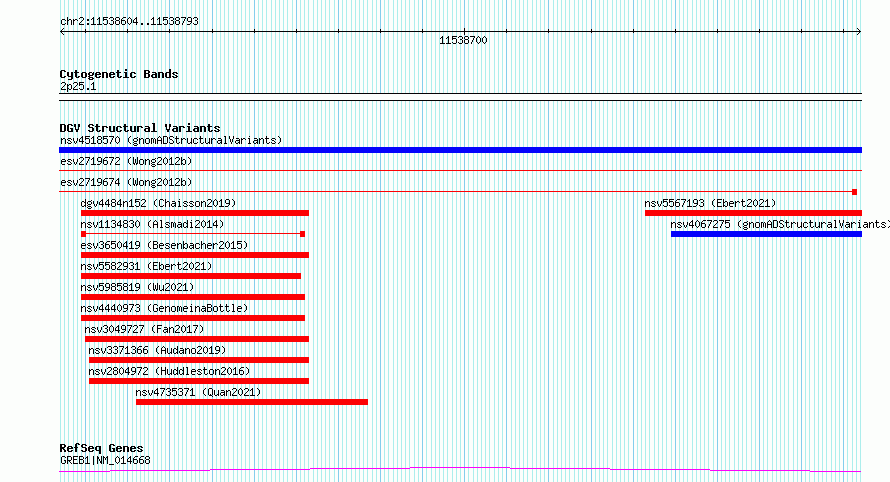Open the dgv4484n152 (Chaisson2019) variant bar
Viewport: 890px width, 482px height.
tap(195, 213)
